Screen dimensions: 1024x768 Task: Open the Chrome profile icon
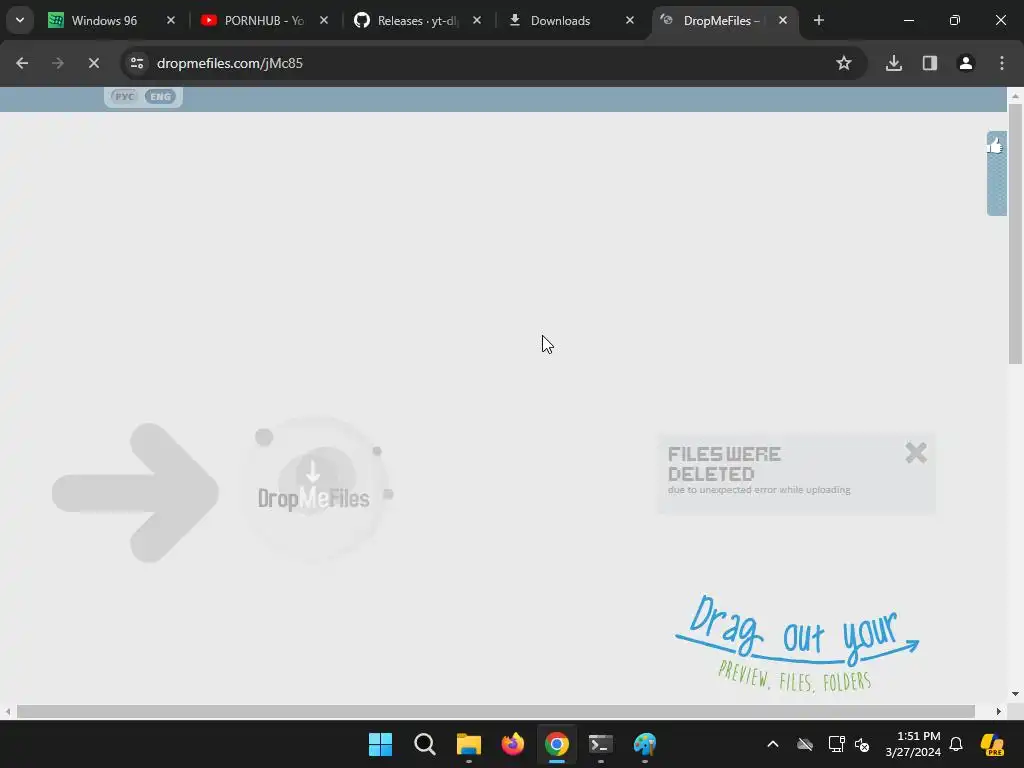coord(966,63)
